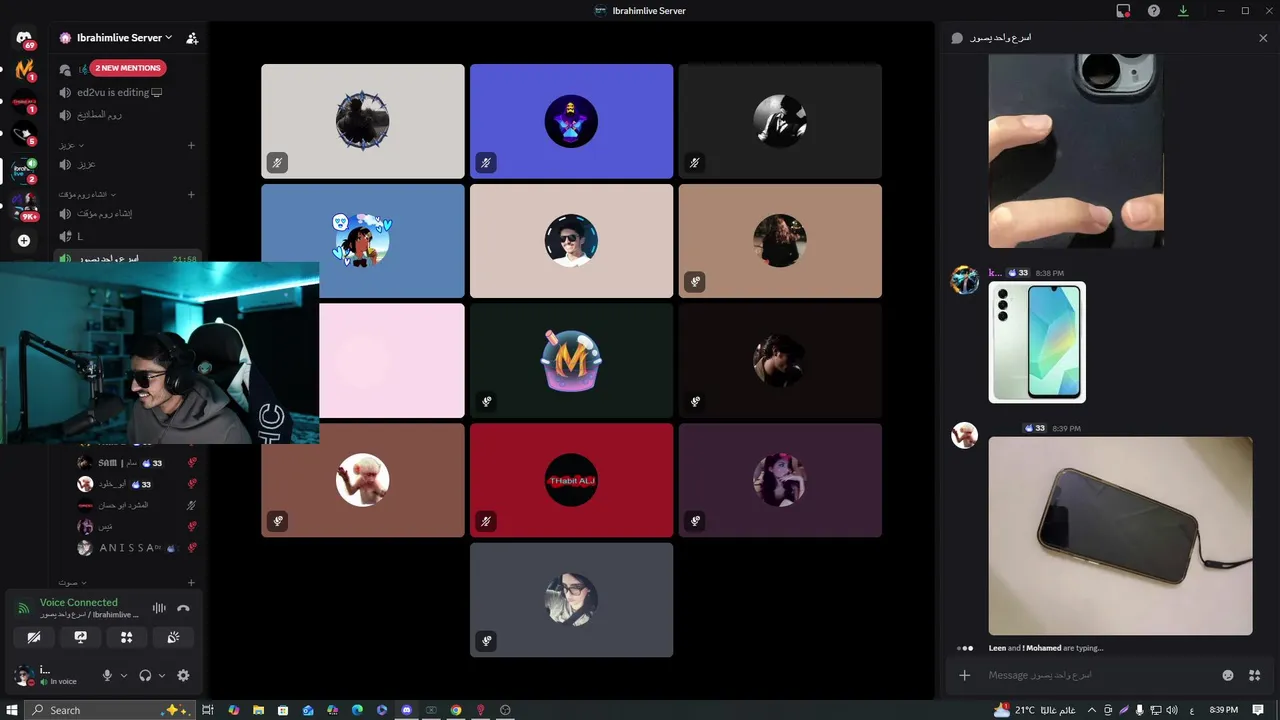Deafen with the headphones icon
The width and height of the screenshot is (1280, 720).
pyautogui.click(x=145, y=675)
